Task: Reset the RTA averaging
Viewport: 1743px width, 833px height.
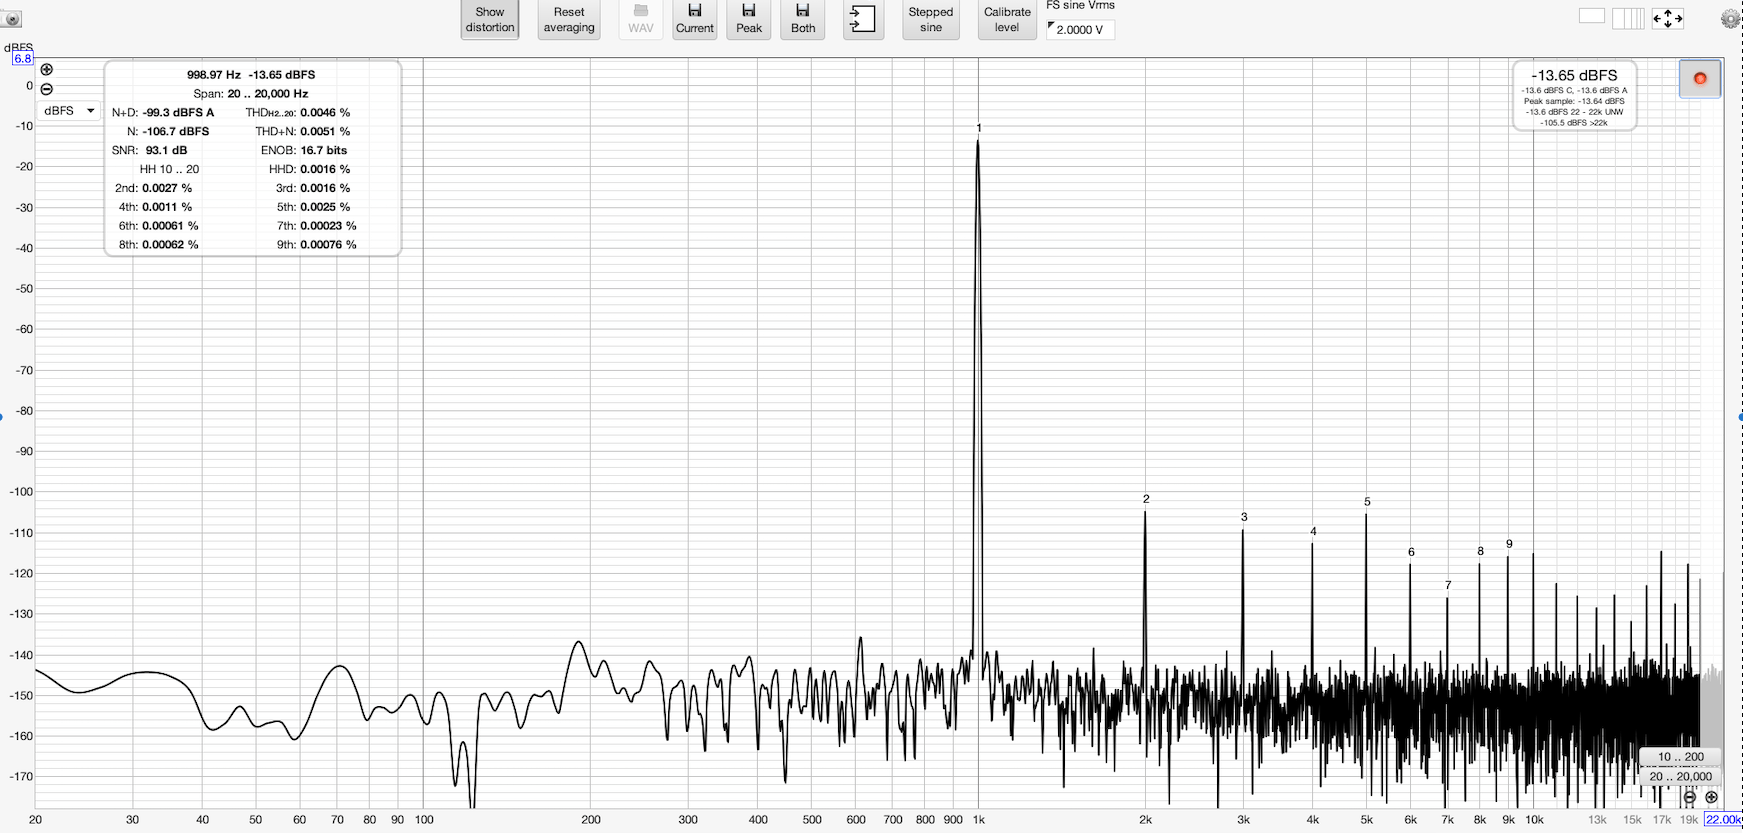Action: pyautogui.click(x=569, y=19)
